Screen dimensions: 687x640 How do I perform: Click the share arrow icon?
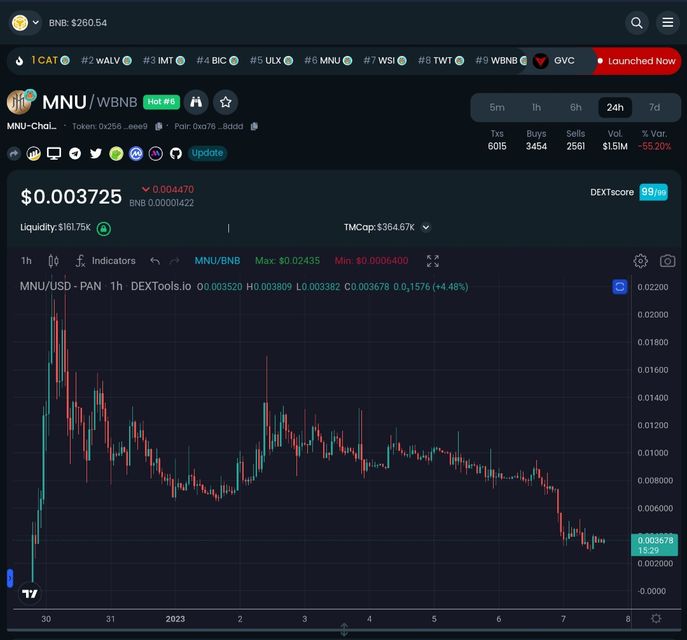(x=14, y=153)
